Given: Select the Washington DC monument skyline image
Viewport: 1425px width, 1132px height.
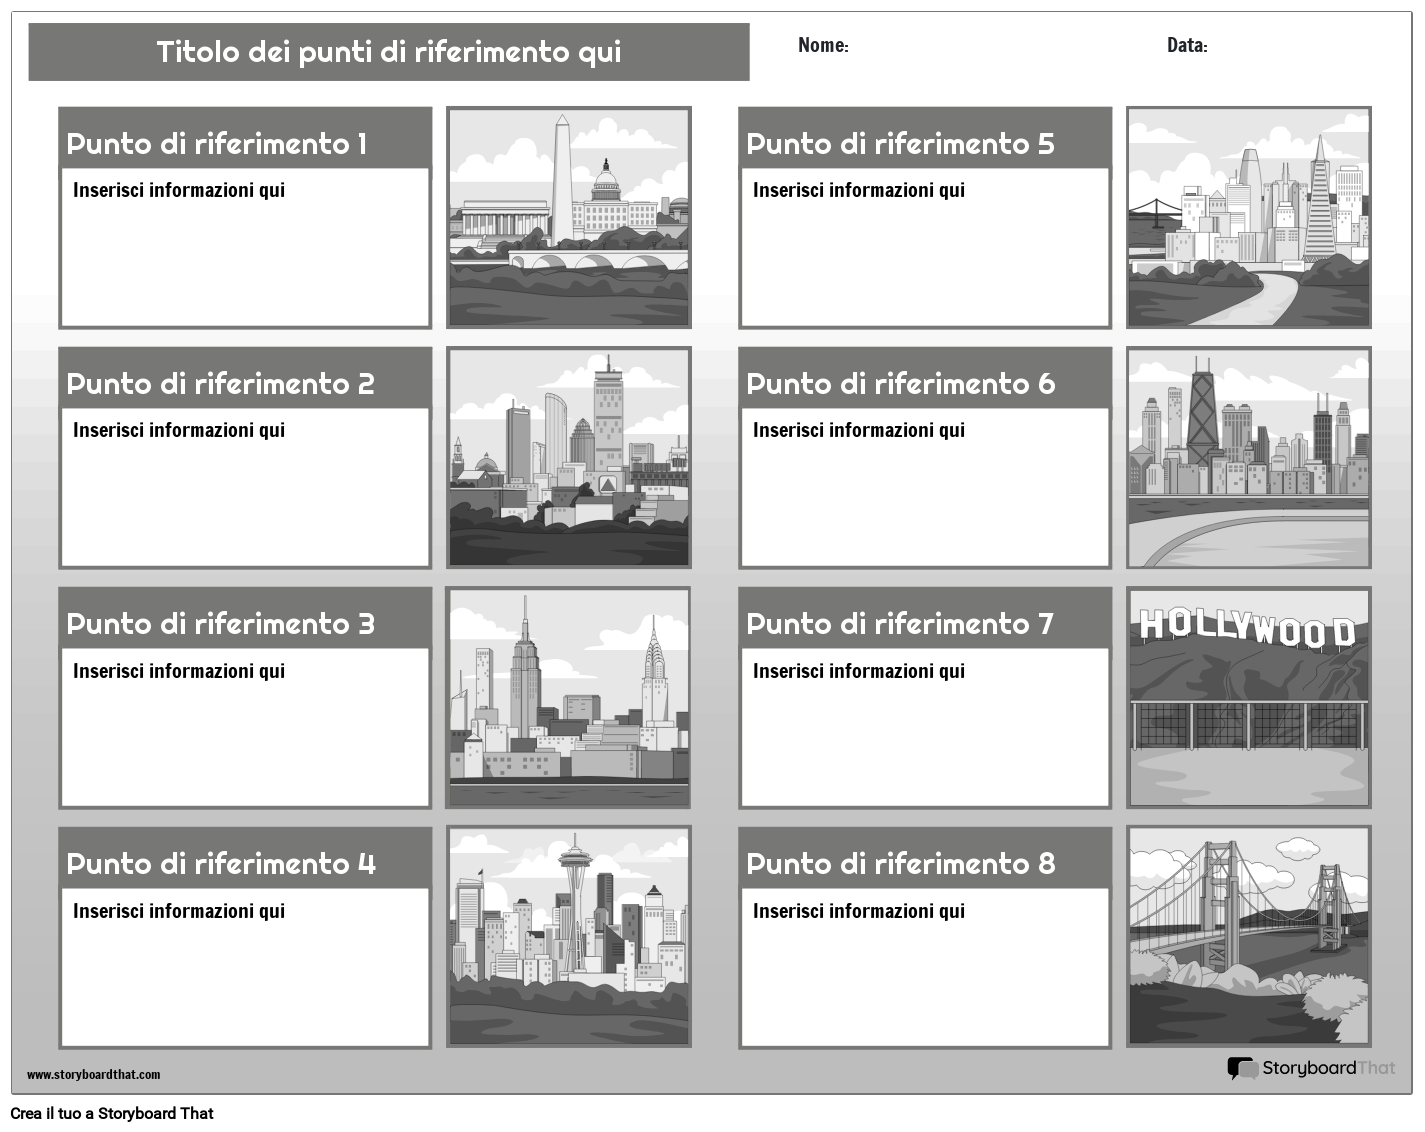Looking at the screenshot, I should click(569, 217).
